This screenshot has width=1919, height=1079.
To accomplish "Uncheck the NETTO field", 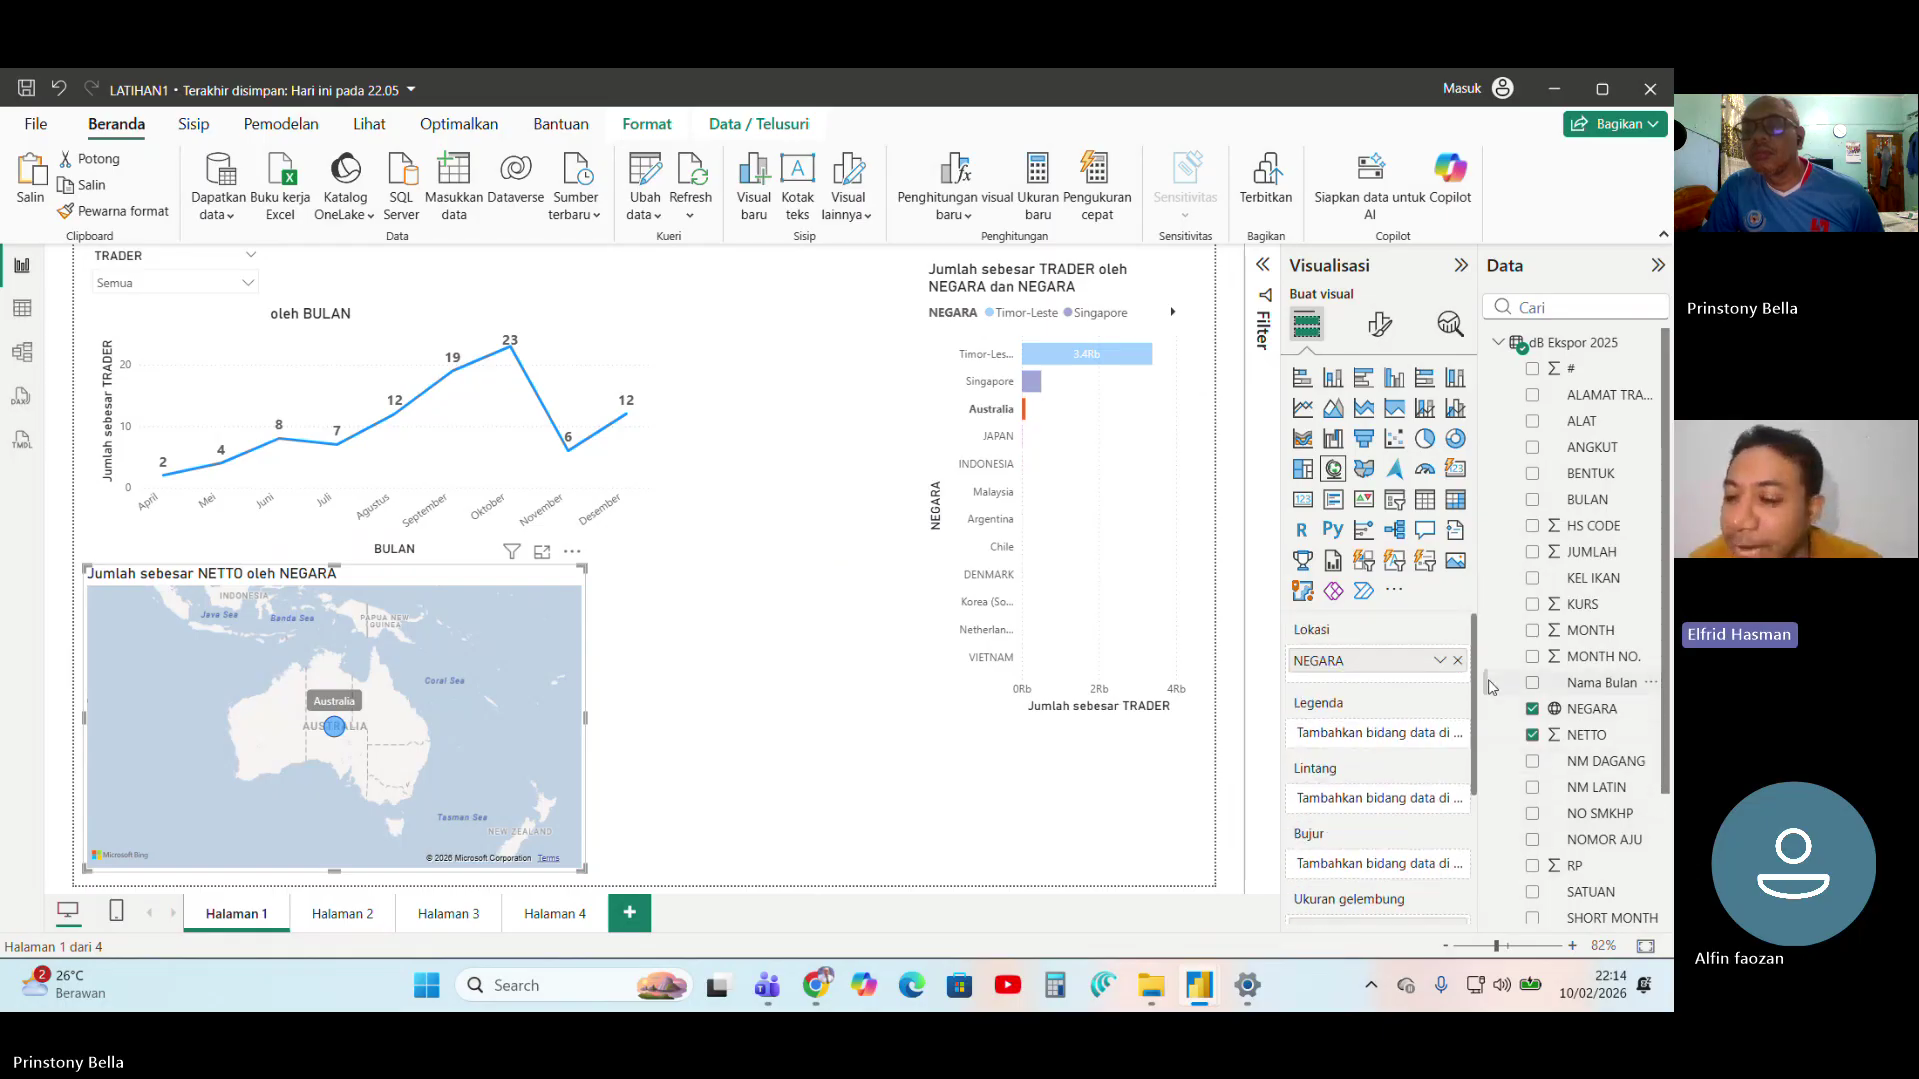I will [x=1532, y=734].
